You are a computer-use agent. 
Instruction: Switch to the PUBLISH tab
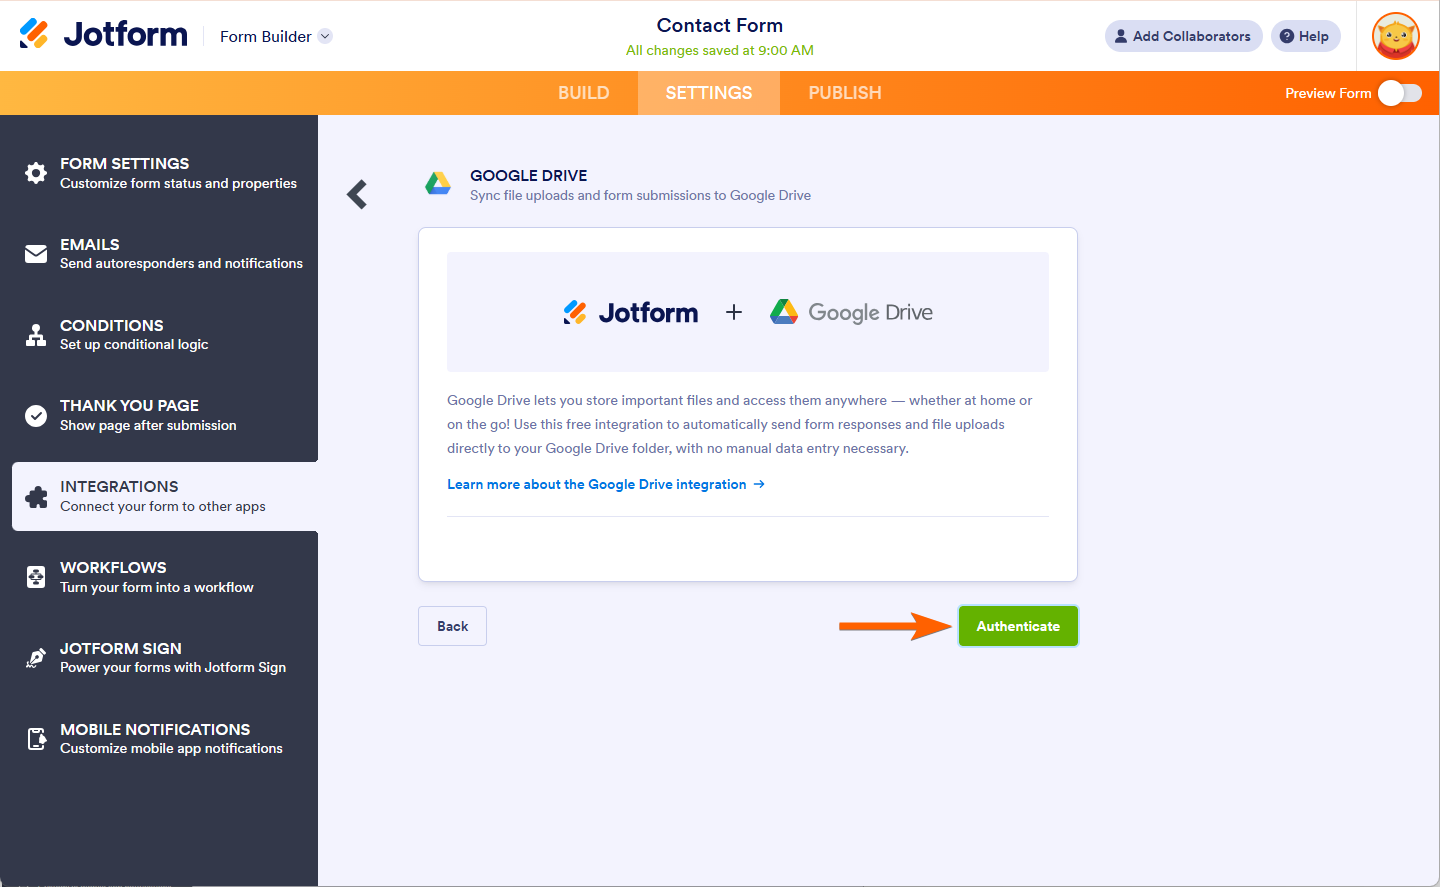coord(845,93)
